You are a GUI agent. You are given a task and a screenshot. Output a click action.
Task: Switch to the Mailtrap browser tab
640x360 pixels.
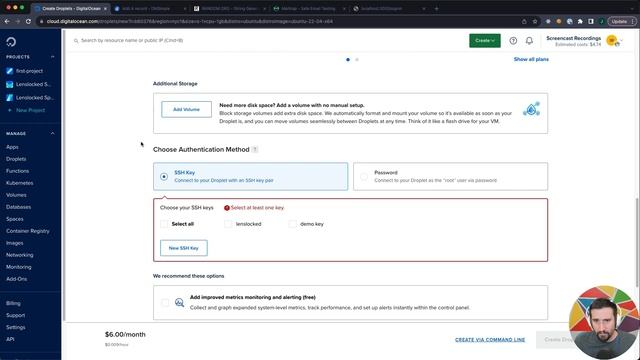(x=308, y=8)
